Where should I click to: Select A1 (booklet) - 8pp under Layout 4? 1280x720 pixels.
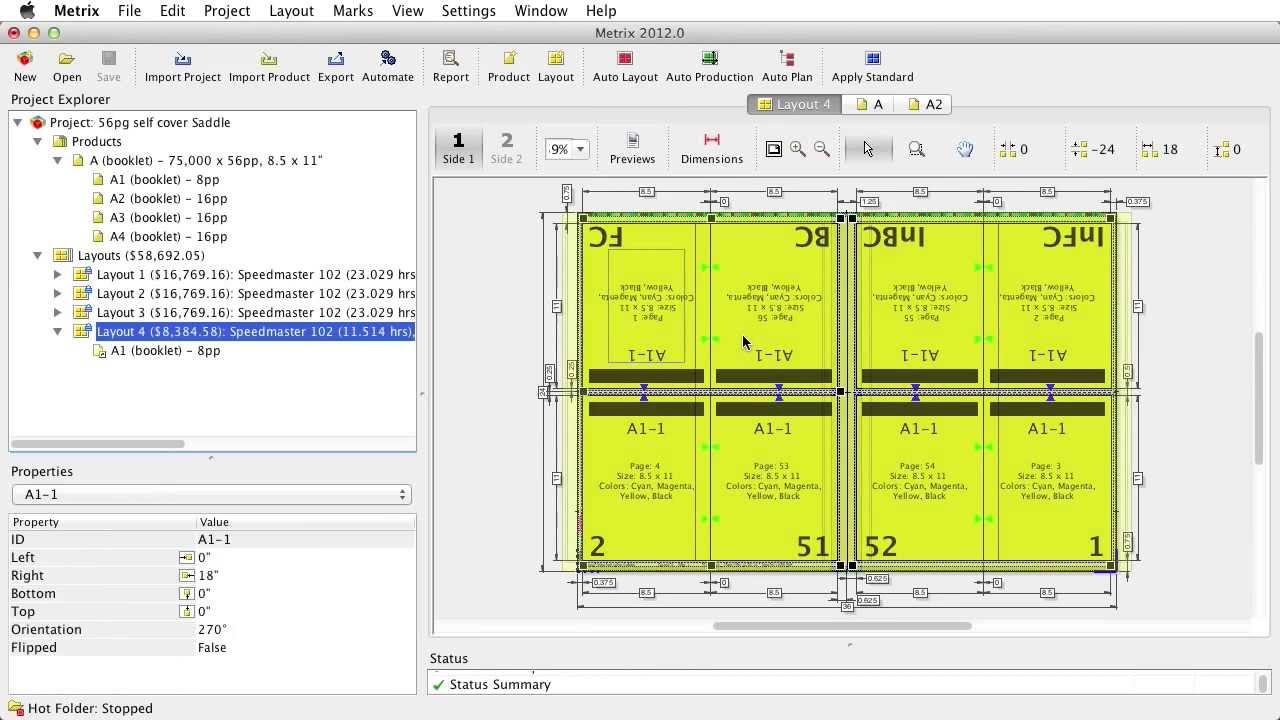point(165,350)
